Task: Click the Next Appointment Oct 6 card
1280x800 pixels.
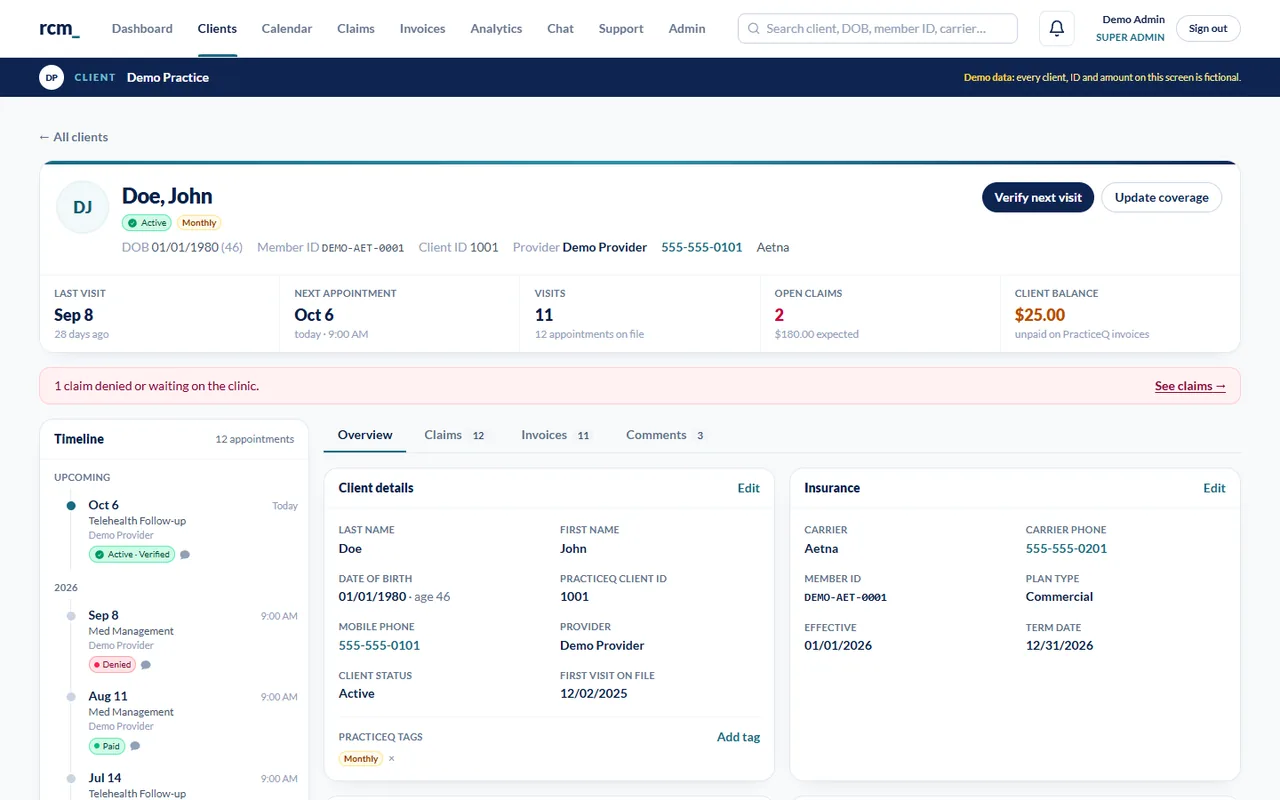Action: coord(399,314)
